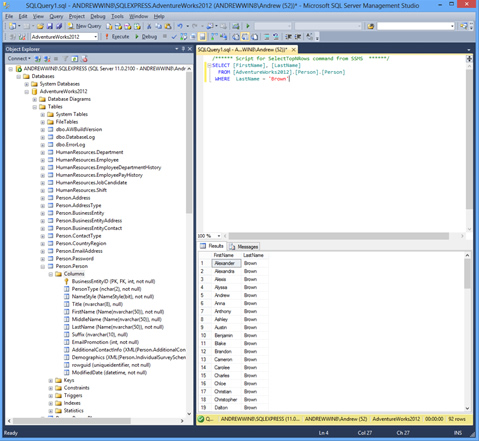Viewport: 479px width, 441px height.
Task: Expand the HumanResources.Employee table node
Action: point(43,160)
